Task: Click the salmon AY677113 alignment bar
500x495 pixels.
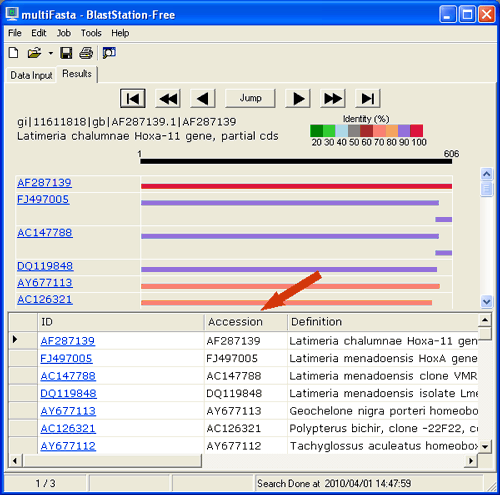Action: click(x=290, y=286)
